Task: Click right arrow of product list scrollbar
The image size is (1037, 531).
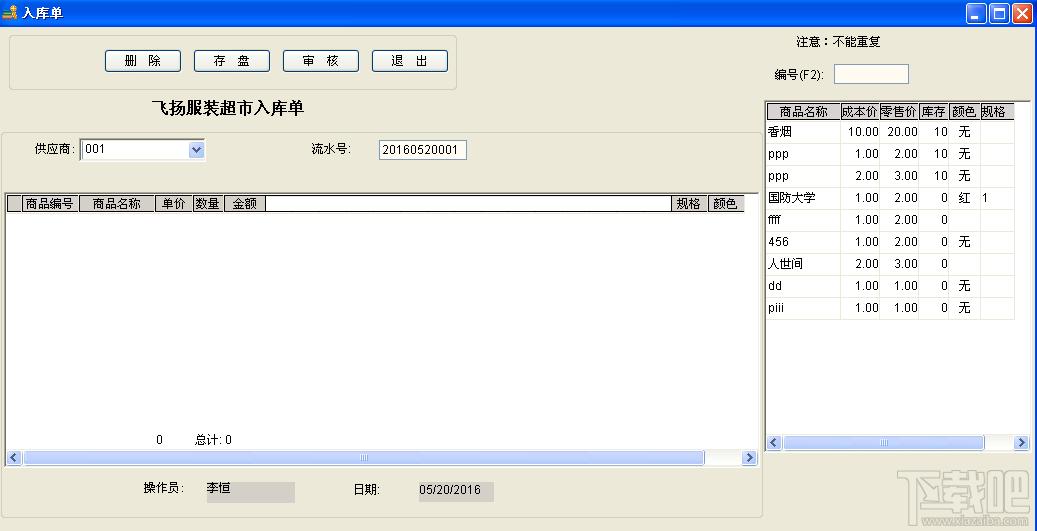Action: click(x=1021, y=442)
